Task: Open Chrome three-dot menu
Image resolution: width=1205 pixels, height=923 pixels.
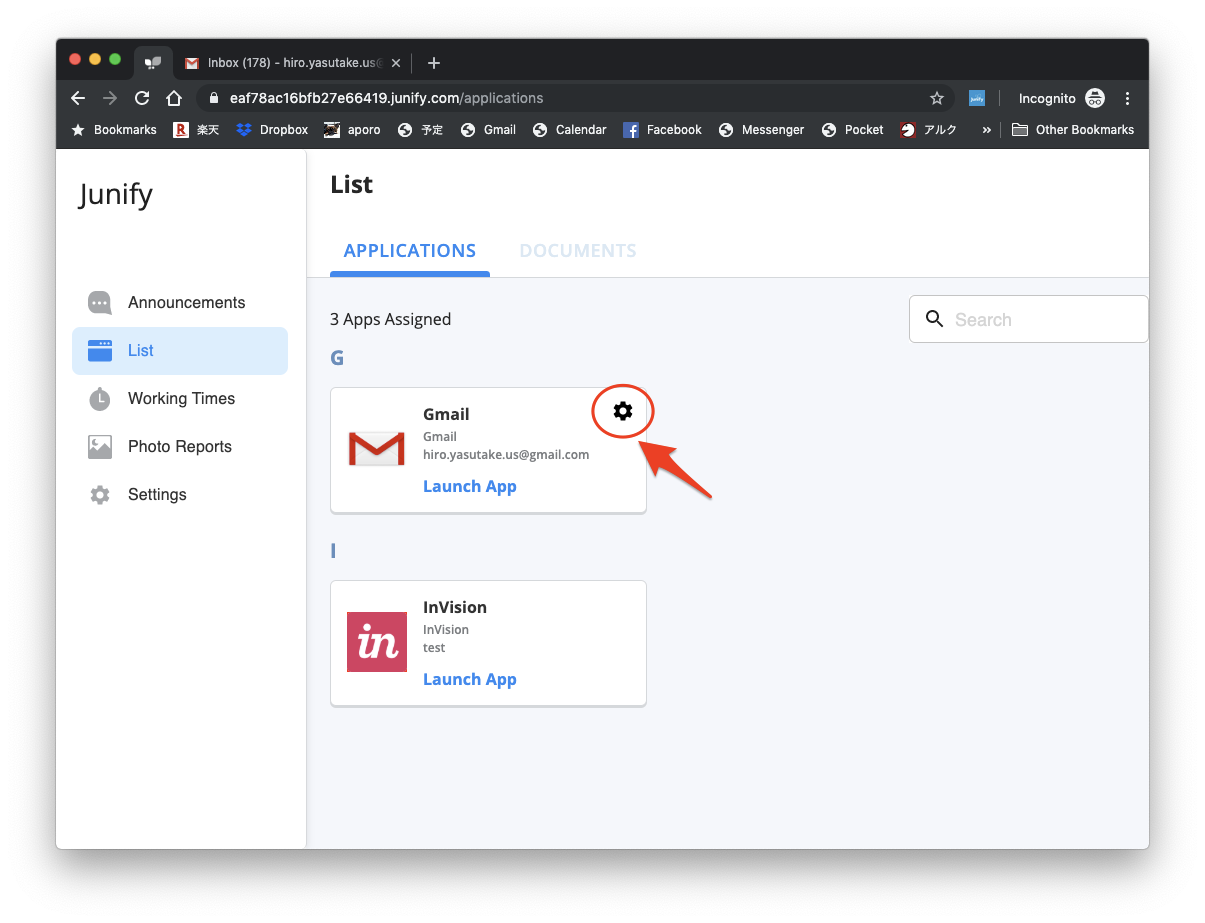Action: 1128,98
